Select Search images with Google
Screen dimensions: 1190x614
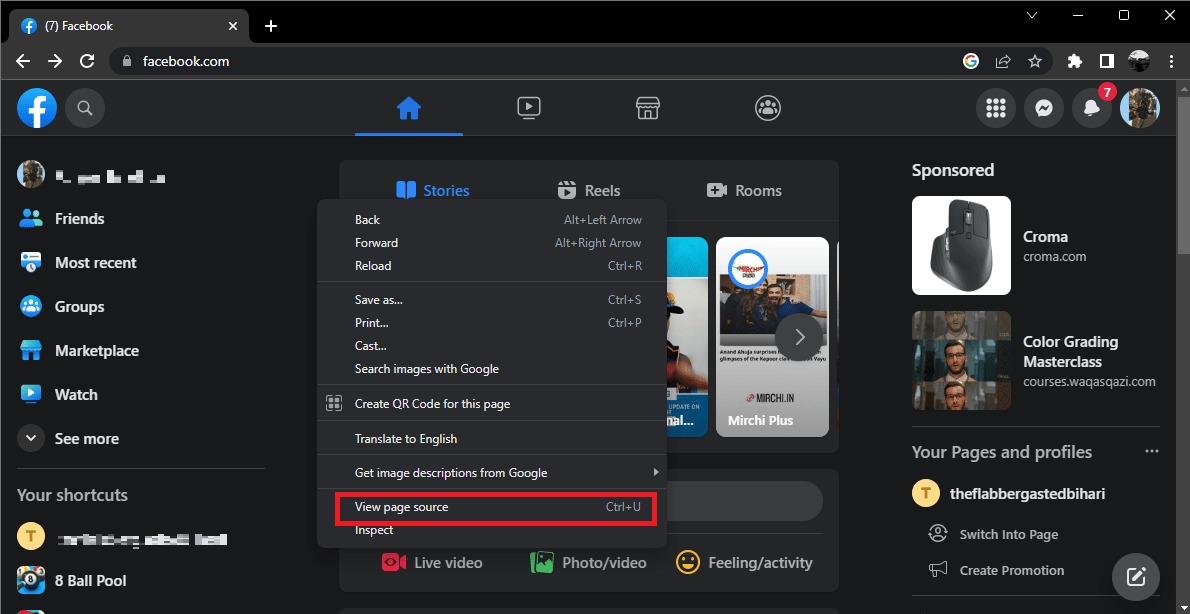[x=492, y=369]
